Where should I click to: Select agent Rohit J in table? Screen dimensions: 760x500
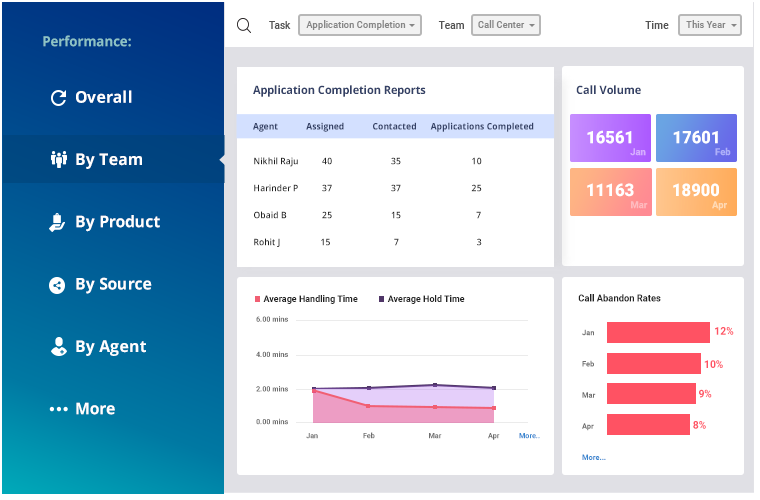tap(267, 242)
